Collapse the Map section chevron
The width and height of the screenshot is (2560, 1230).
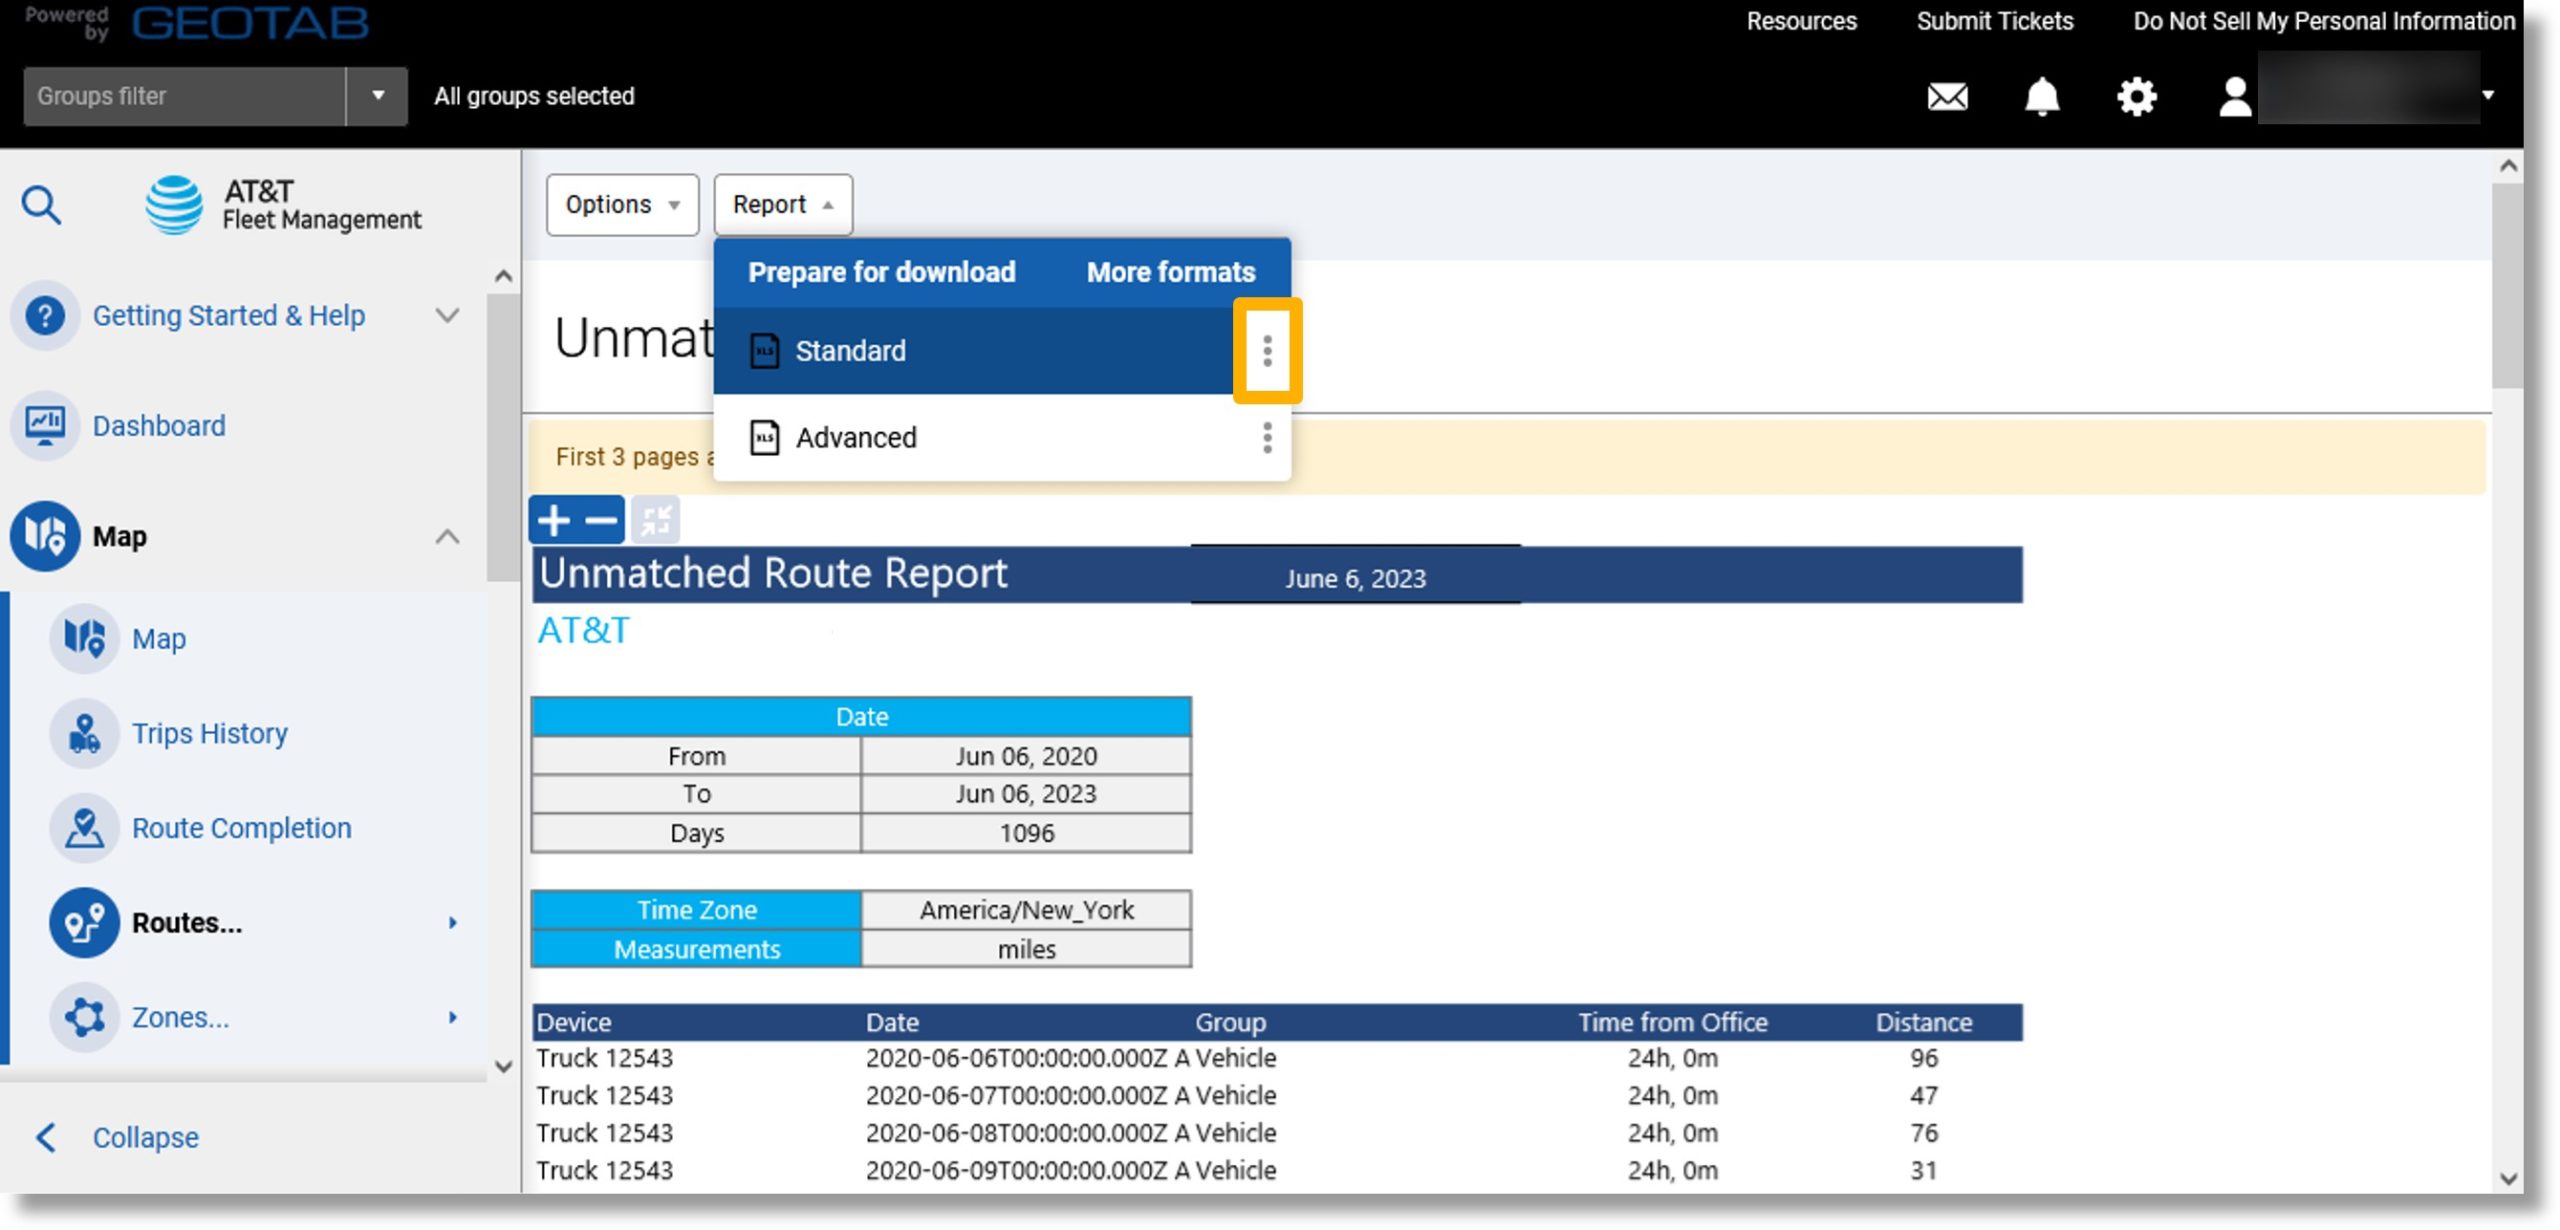click(x=447, y=537)
